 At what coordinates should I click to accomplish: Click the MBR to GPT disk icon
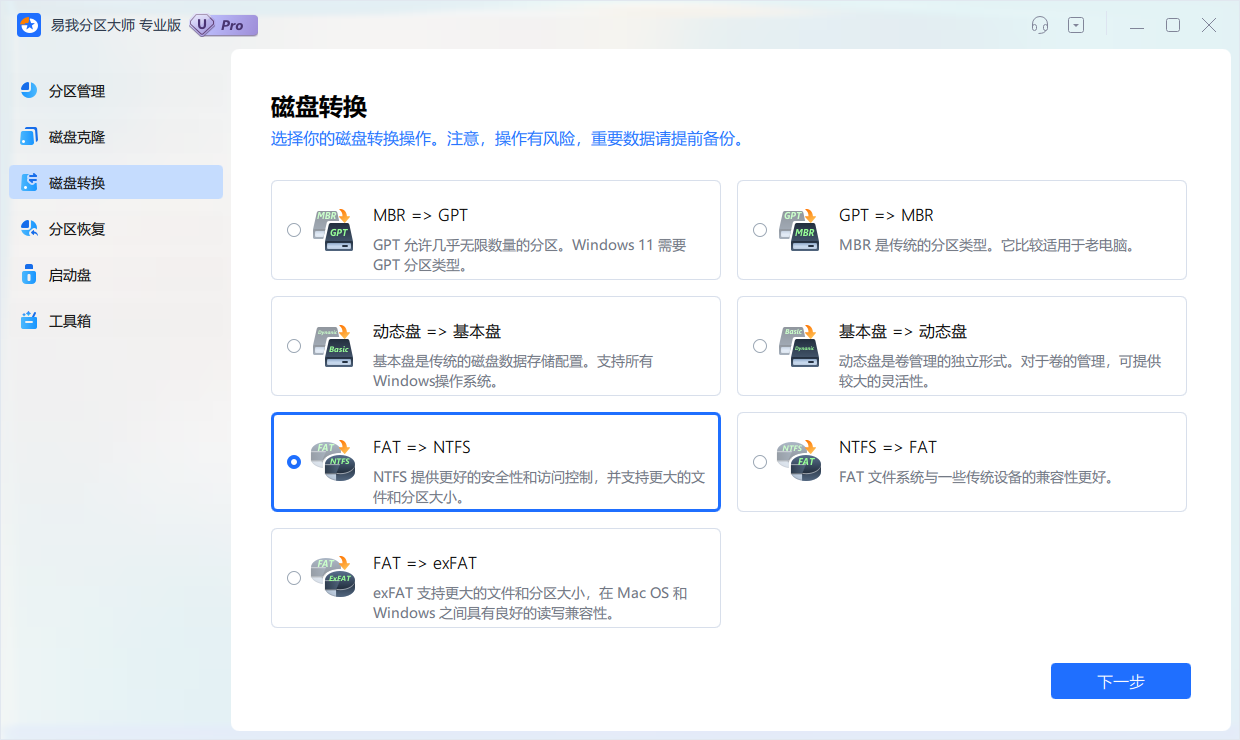[x=333, y=230]
